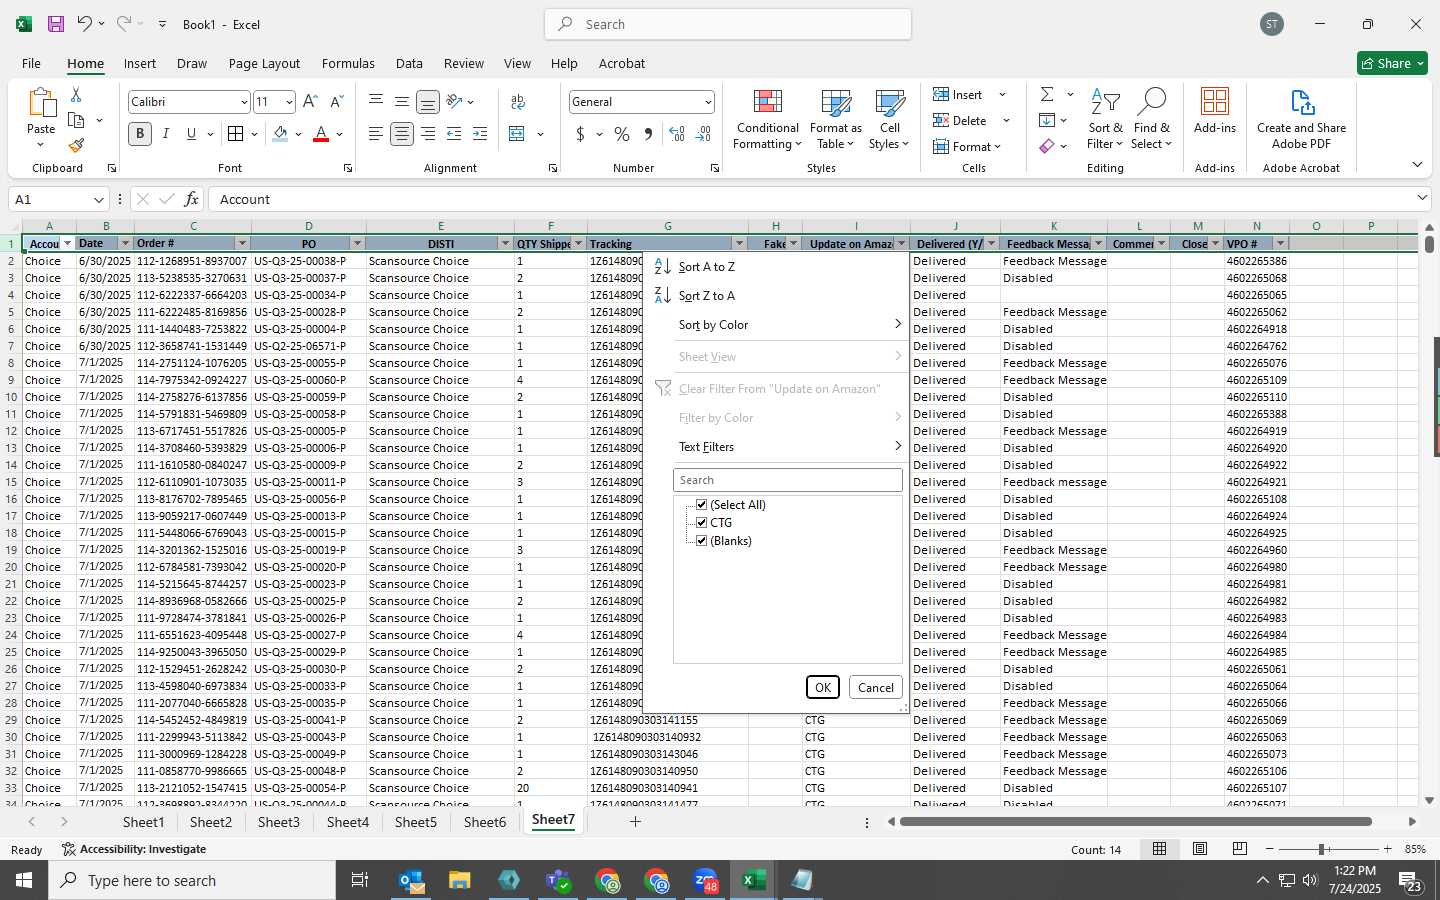Increase font size with the large A icon
1440x900 pixels.
[x=310, y=102]
